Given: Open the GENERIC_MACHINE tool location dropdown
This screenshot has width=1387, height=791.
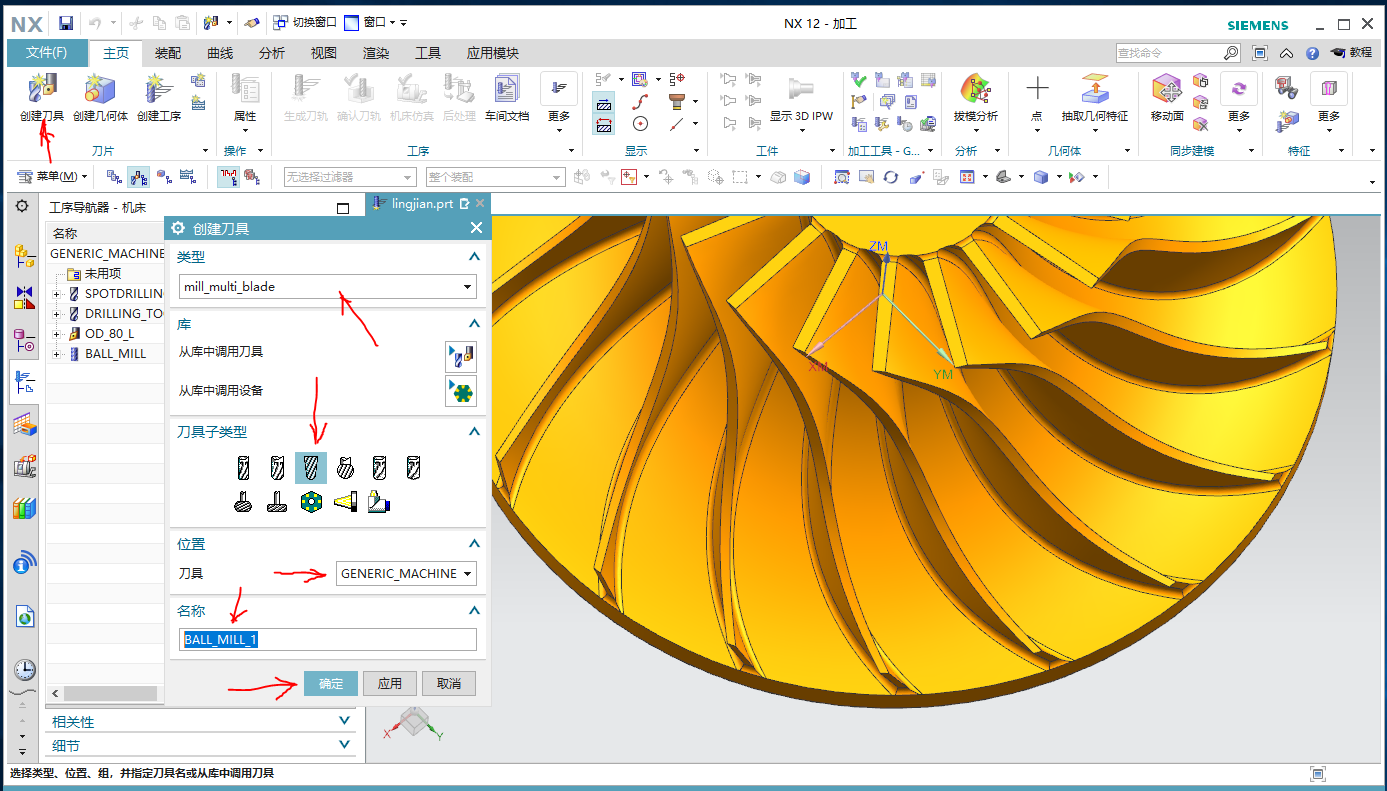Looking at the screenshot, I should pyautogui.click(x=406, y=574).
